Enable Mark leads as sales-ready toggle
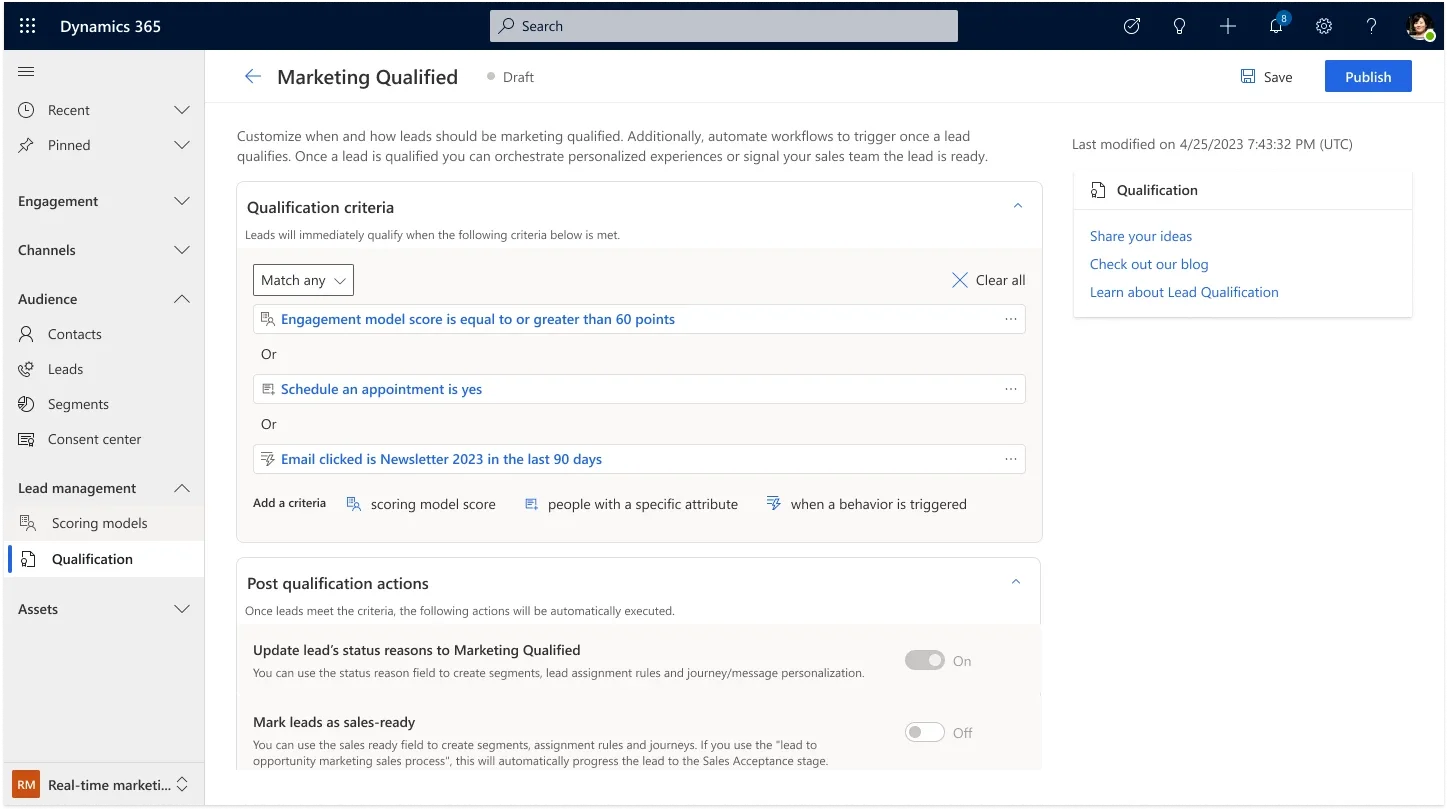Image resolution: width=1448 pixels, height=811 pixels. tap(924, 732)
